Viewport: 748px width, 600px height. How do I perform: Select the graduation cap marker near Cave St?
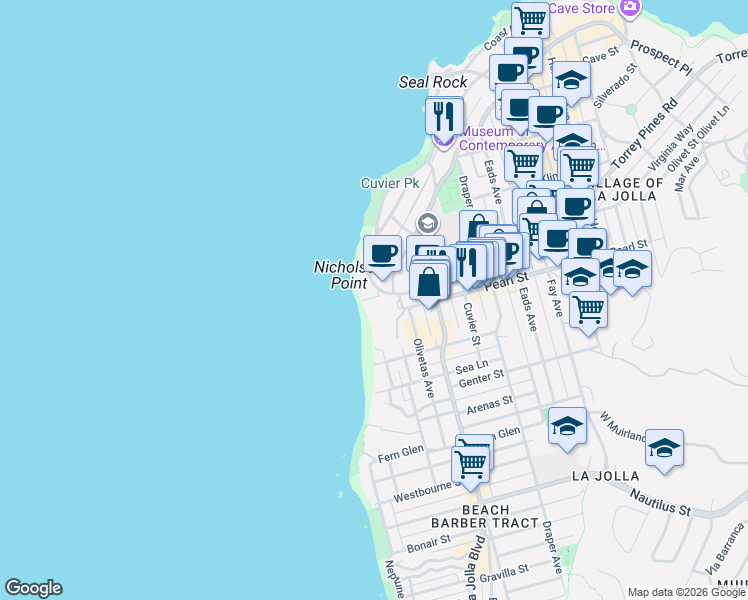(571, 82)
